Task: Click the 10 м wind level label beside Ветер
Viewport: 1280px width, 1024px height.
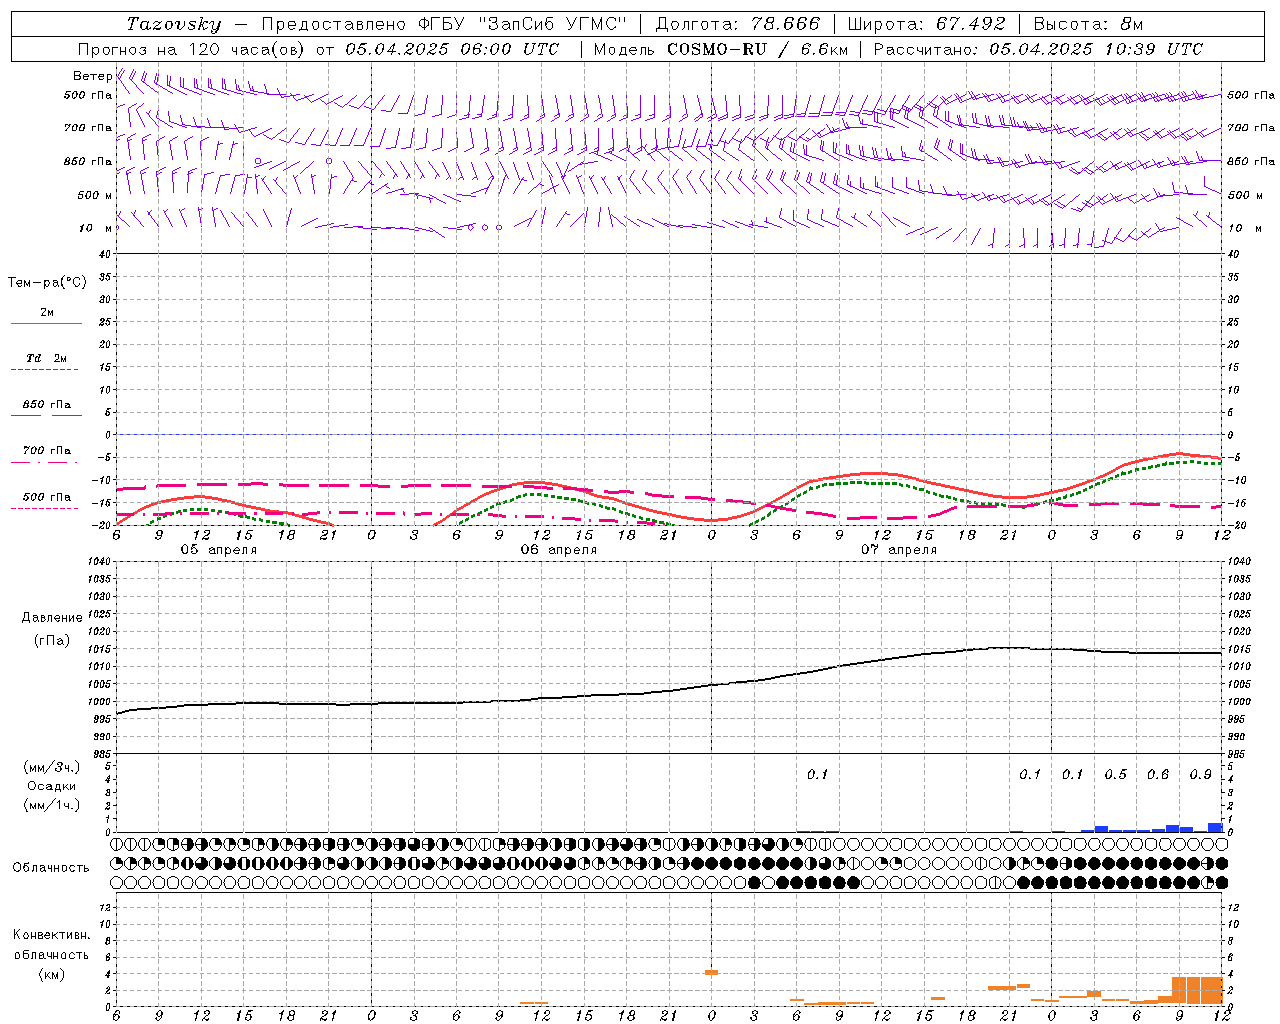Action: [96, 228]
